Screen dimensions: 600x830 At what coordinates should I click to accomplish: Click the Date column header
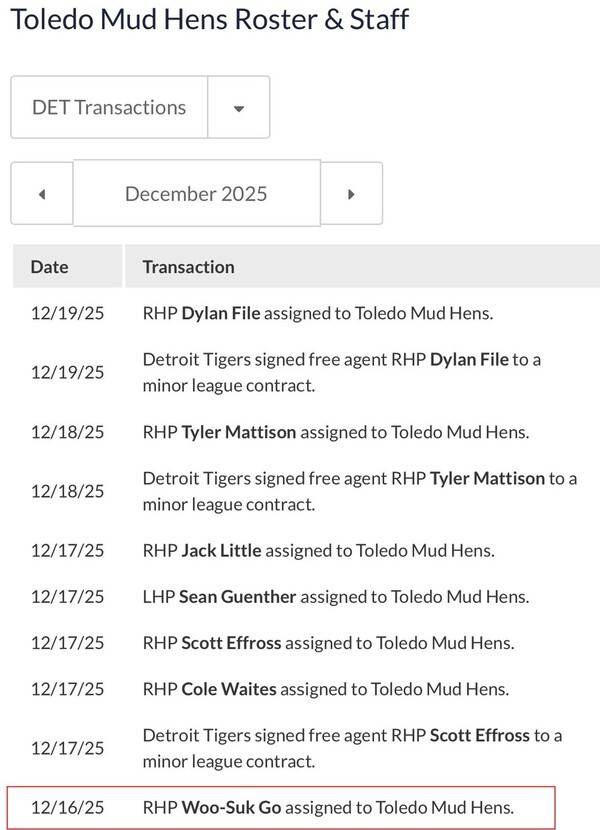[x=50, y=267]
